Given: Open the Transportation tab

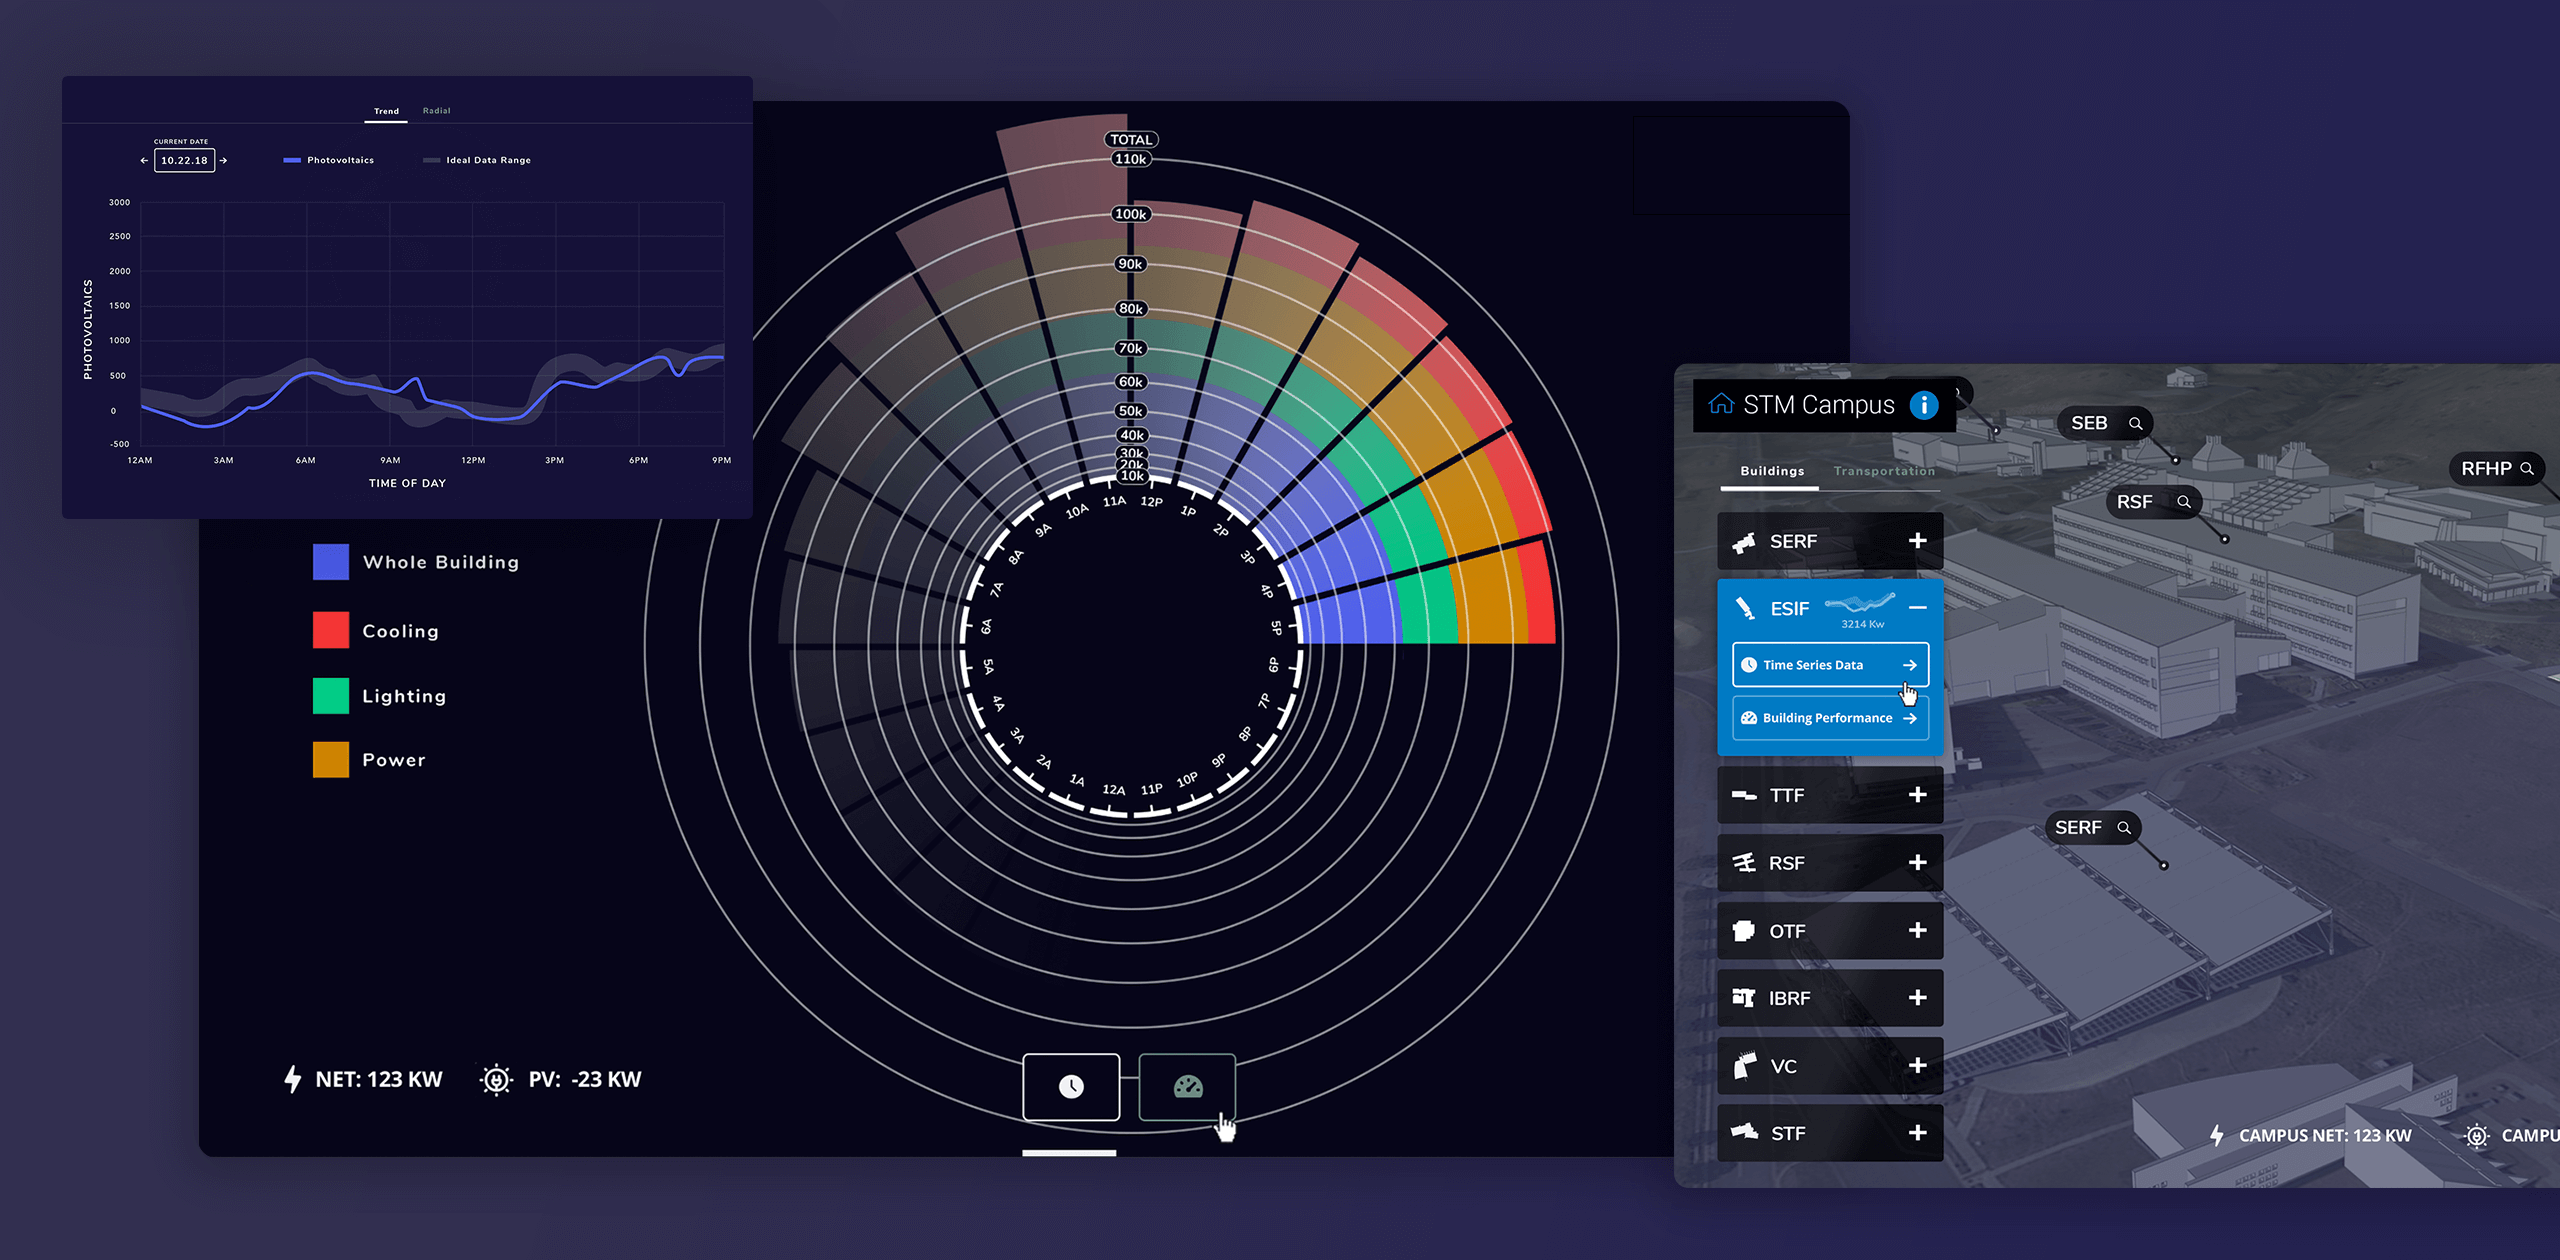Looking at the screenshot, I should click(x=1883, y=471).
